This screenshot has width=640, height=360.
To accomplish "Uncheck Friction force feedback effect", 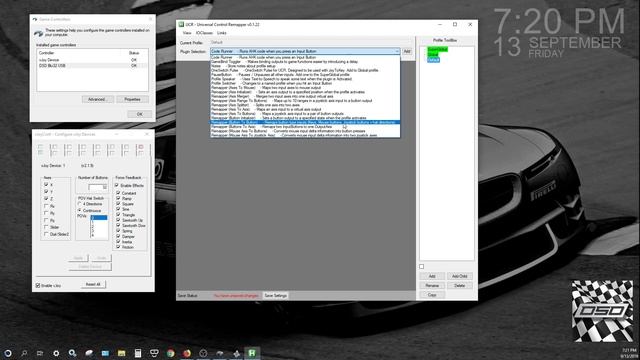I will pos(118,247).
